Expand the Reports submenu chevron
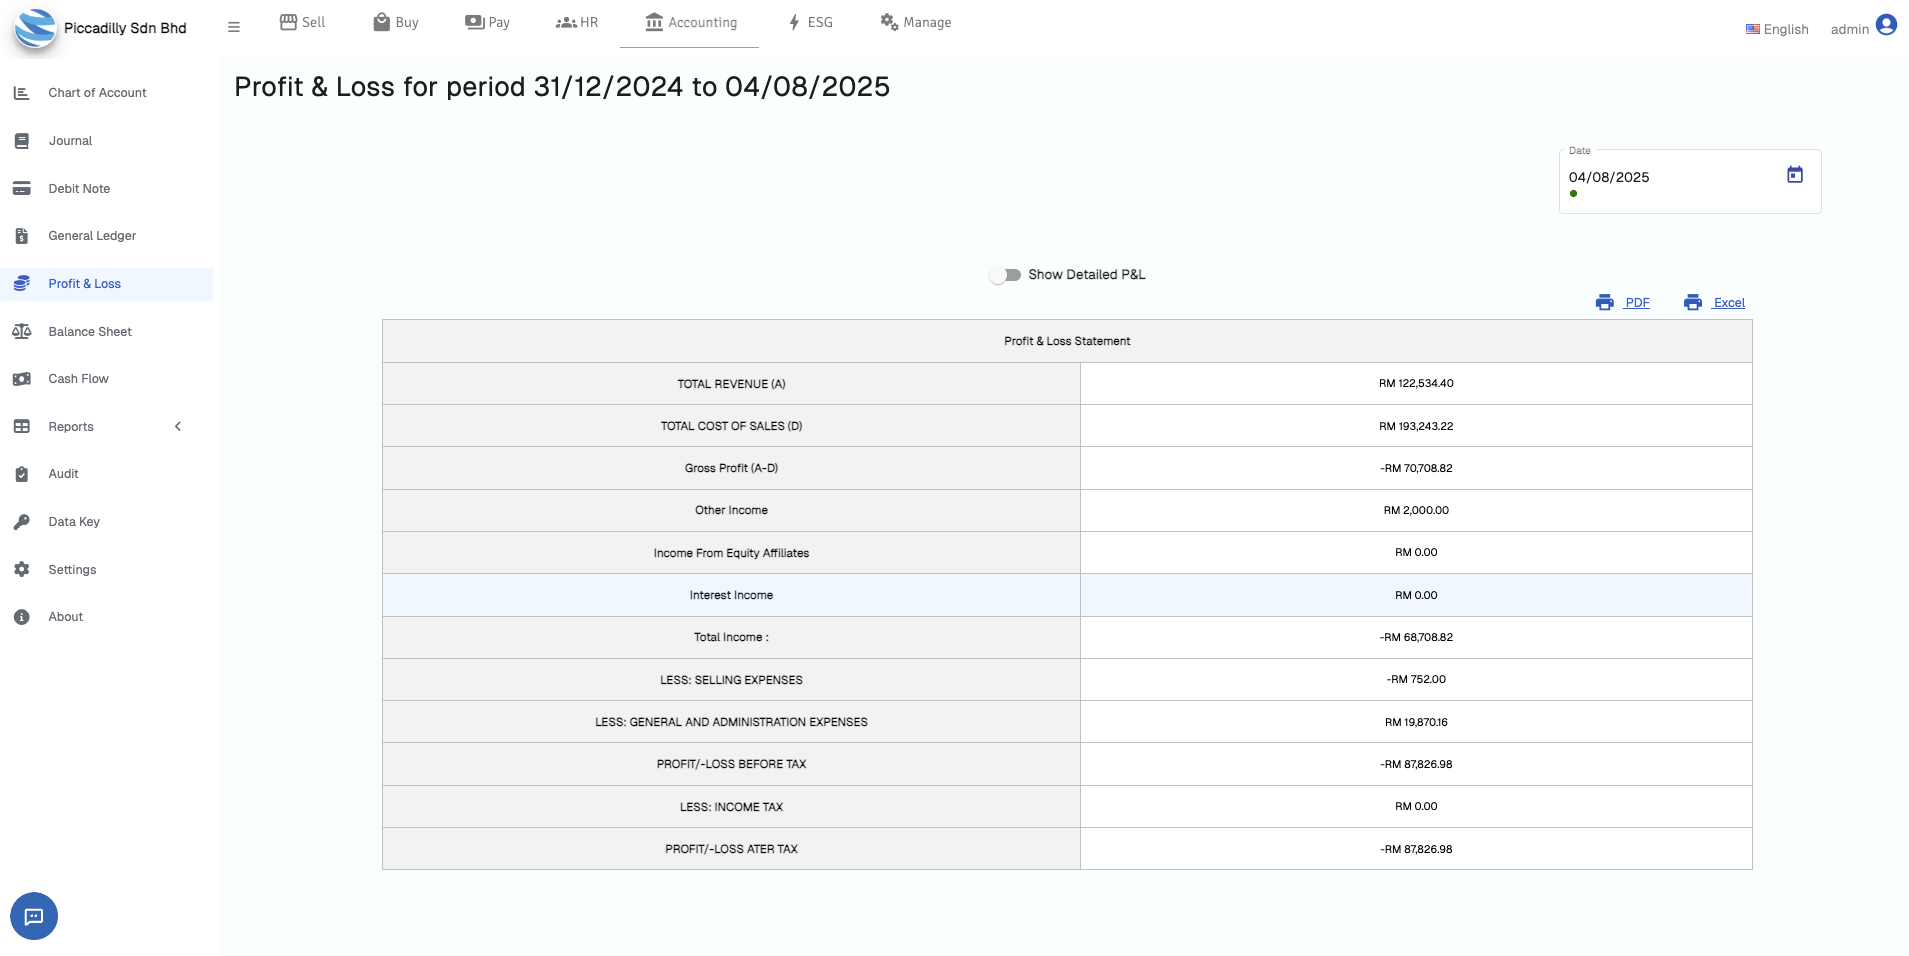1909x956 pixels. (x=178, y=426)
